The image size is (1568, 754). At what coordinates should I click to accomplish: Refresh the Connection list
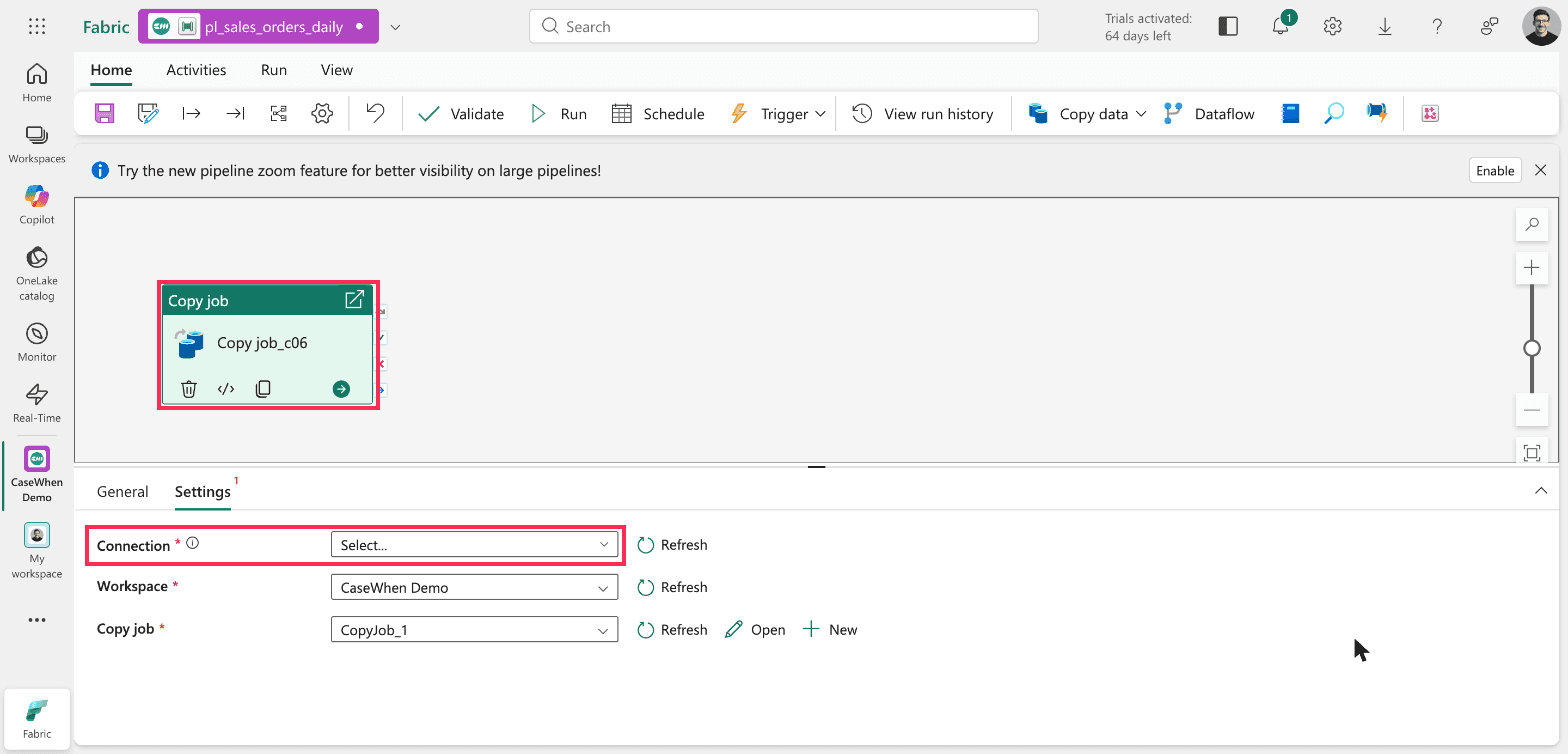click(x=672, y=545)
